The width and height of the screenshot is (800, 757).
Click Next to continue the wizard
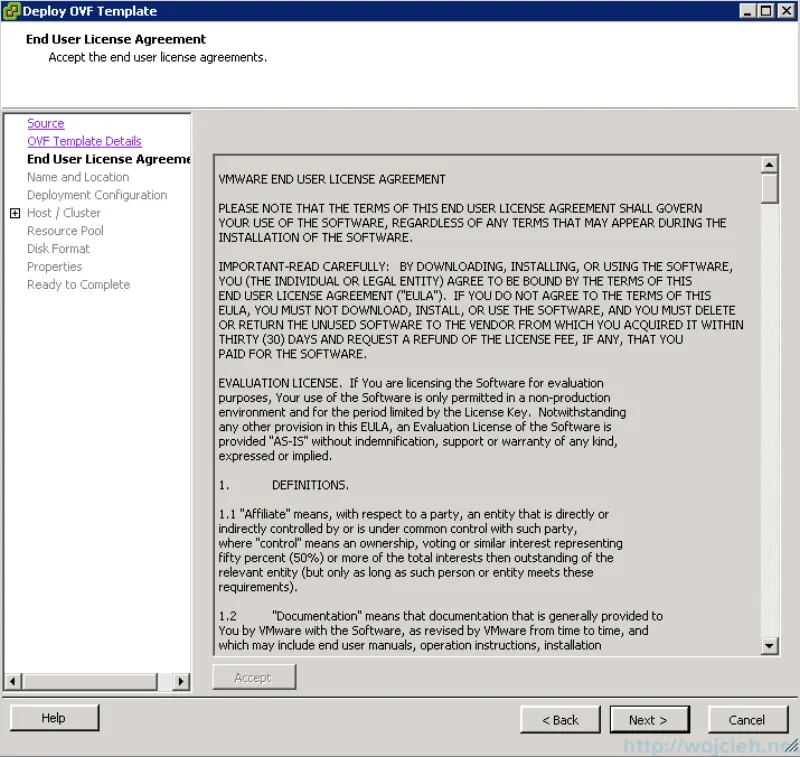click(649, 719)
